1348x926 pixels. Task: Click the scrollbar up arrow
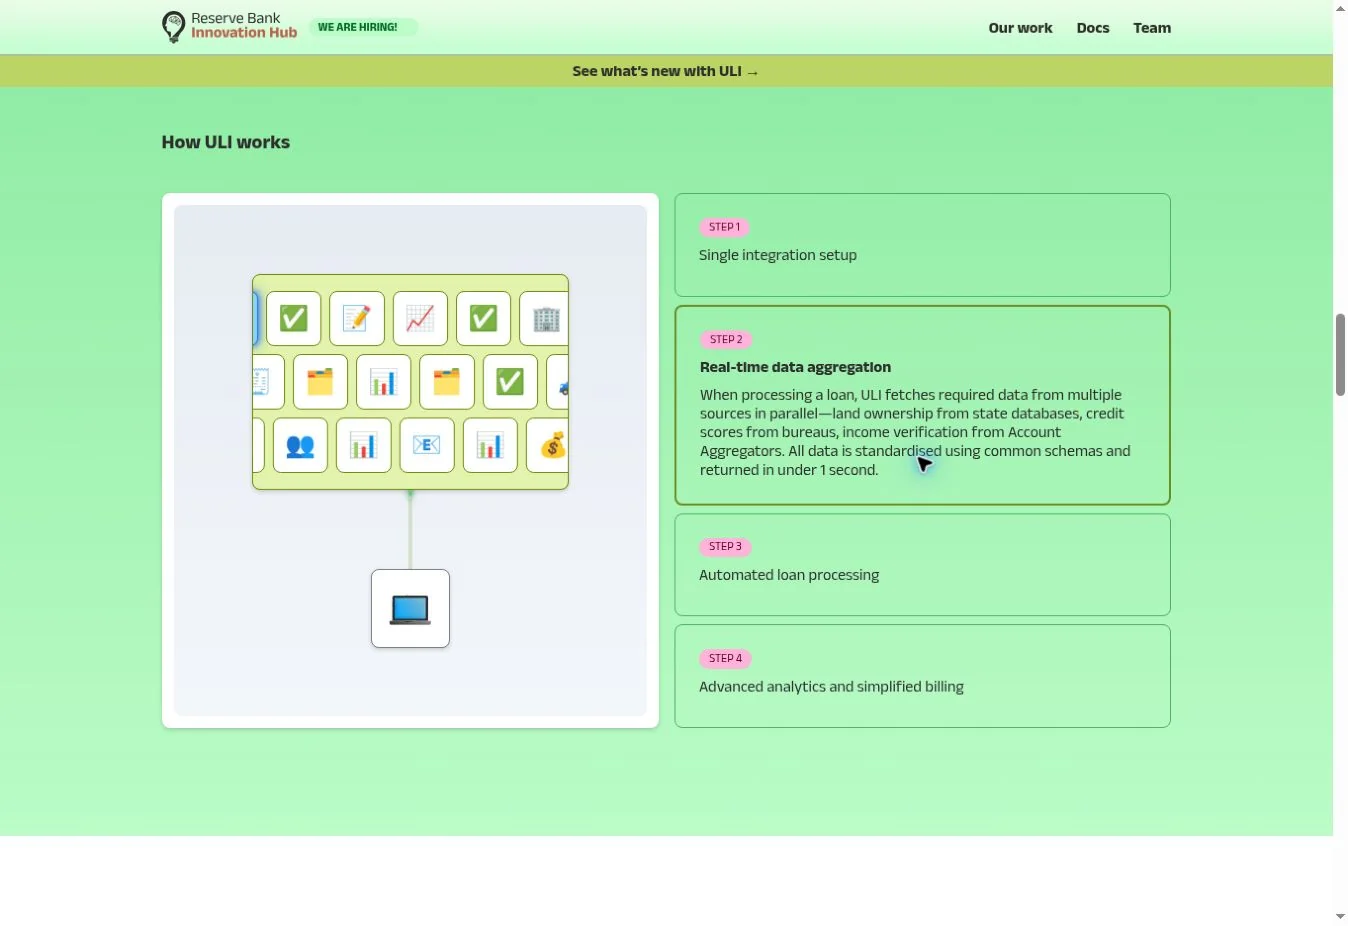pyautogui.click(x=1340, y=8)
